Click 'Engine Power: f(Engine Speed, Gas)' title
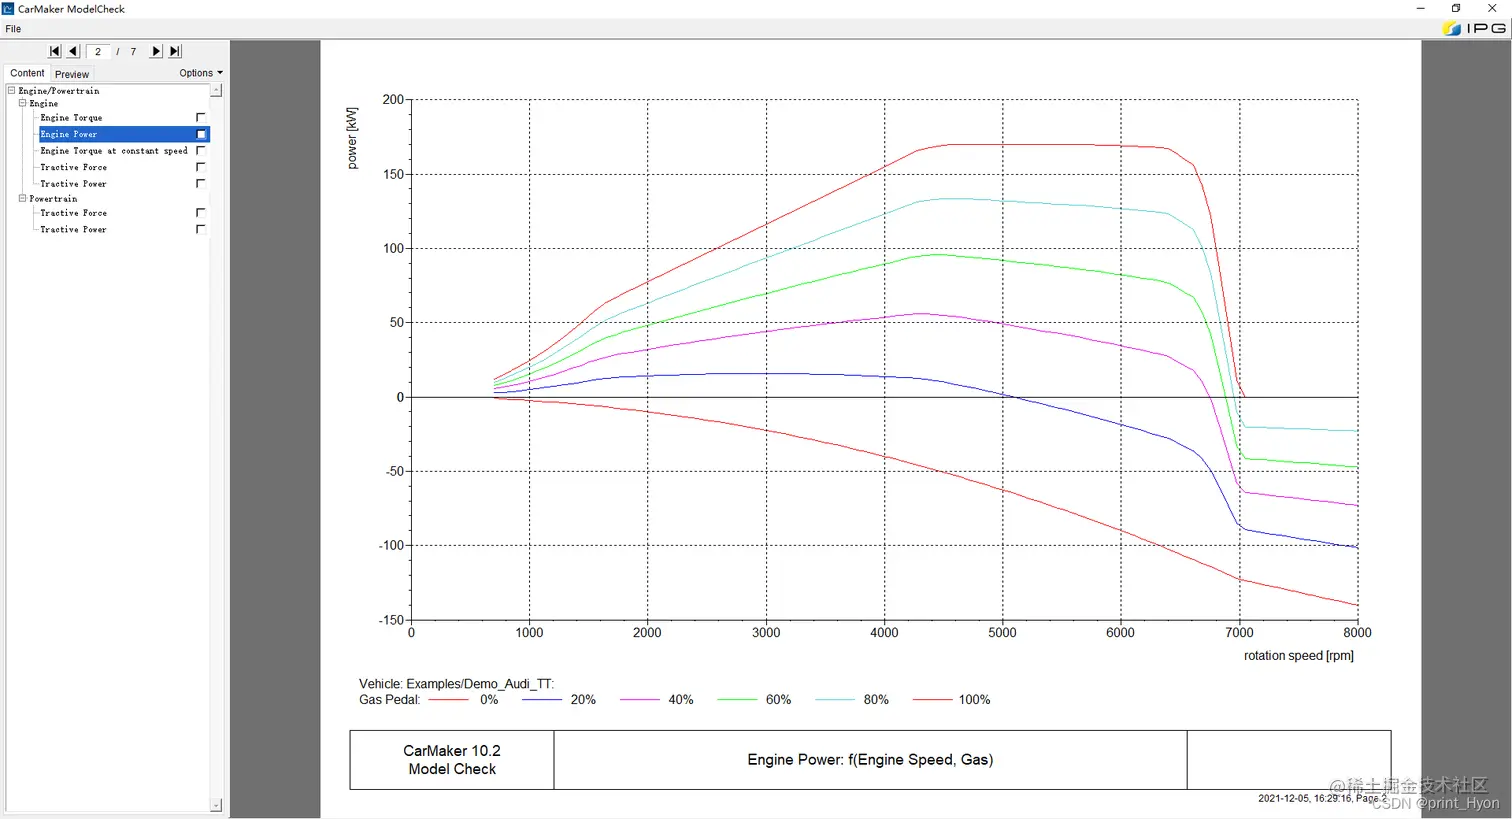Screen dimensions: 1512x819 pyautogui.click(x=870, y=760)
